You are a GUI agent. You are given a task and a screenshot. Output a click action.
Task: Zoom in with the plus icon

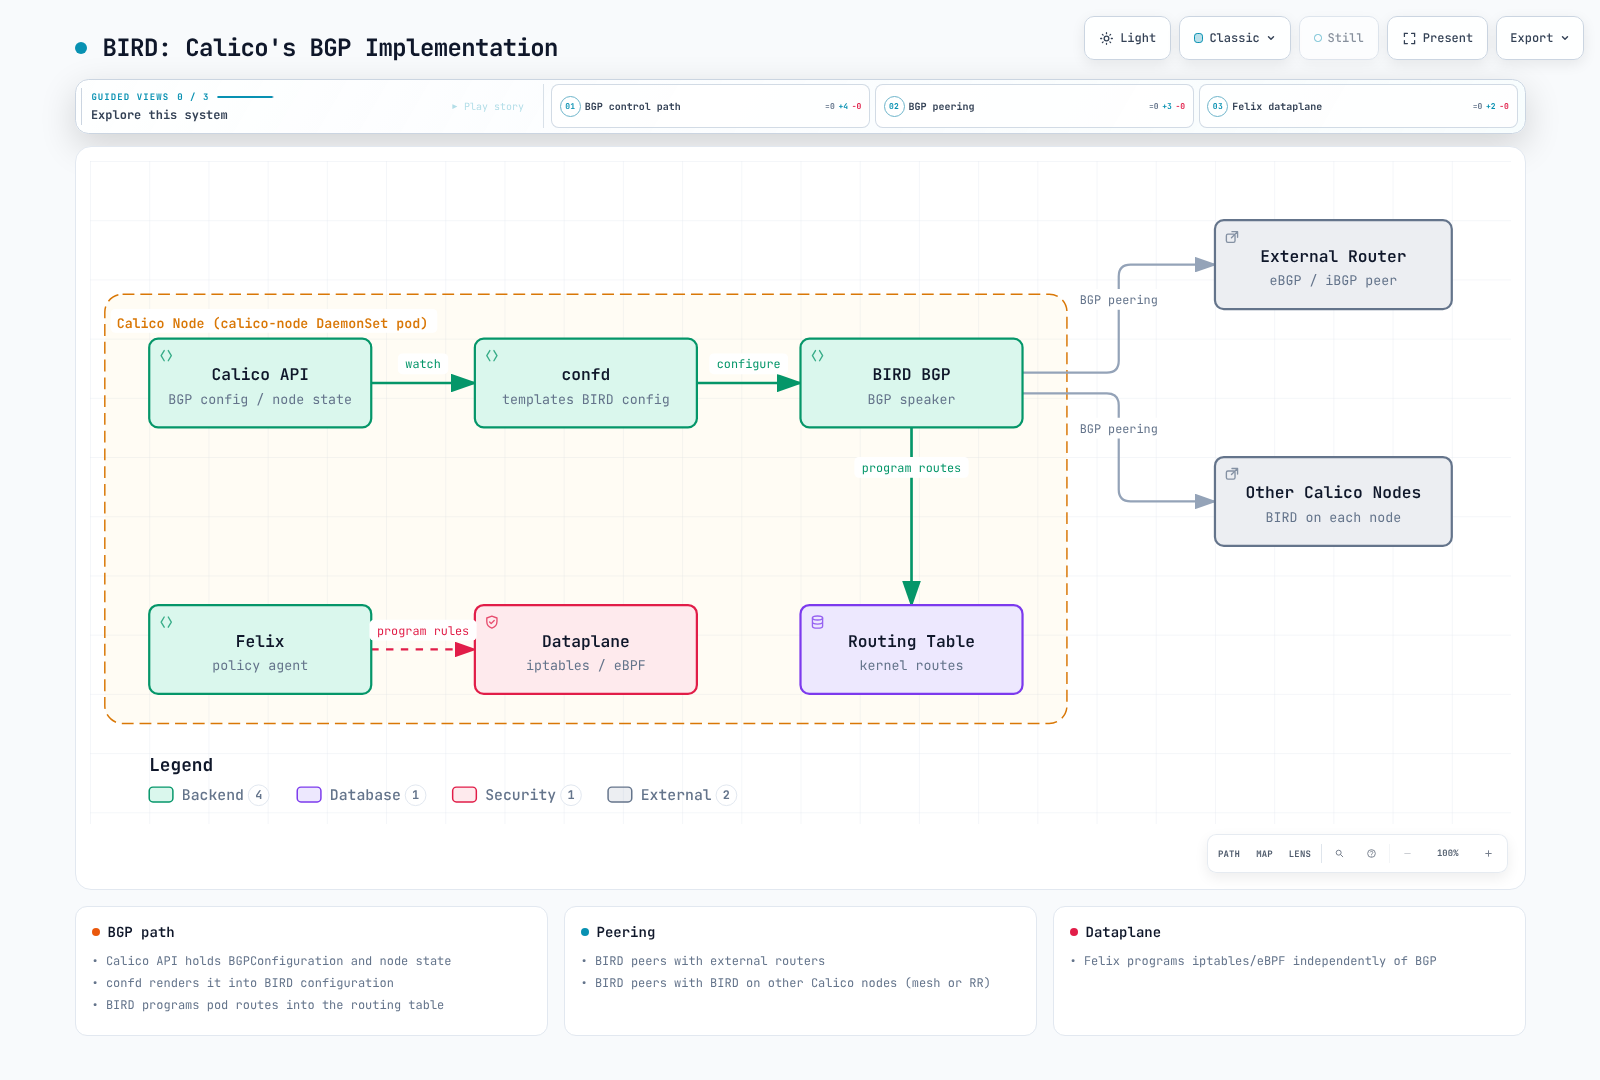tap(1488, 854)
